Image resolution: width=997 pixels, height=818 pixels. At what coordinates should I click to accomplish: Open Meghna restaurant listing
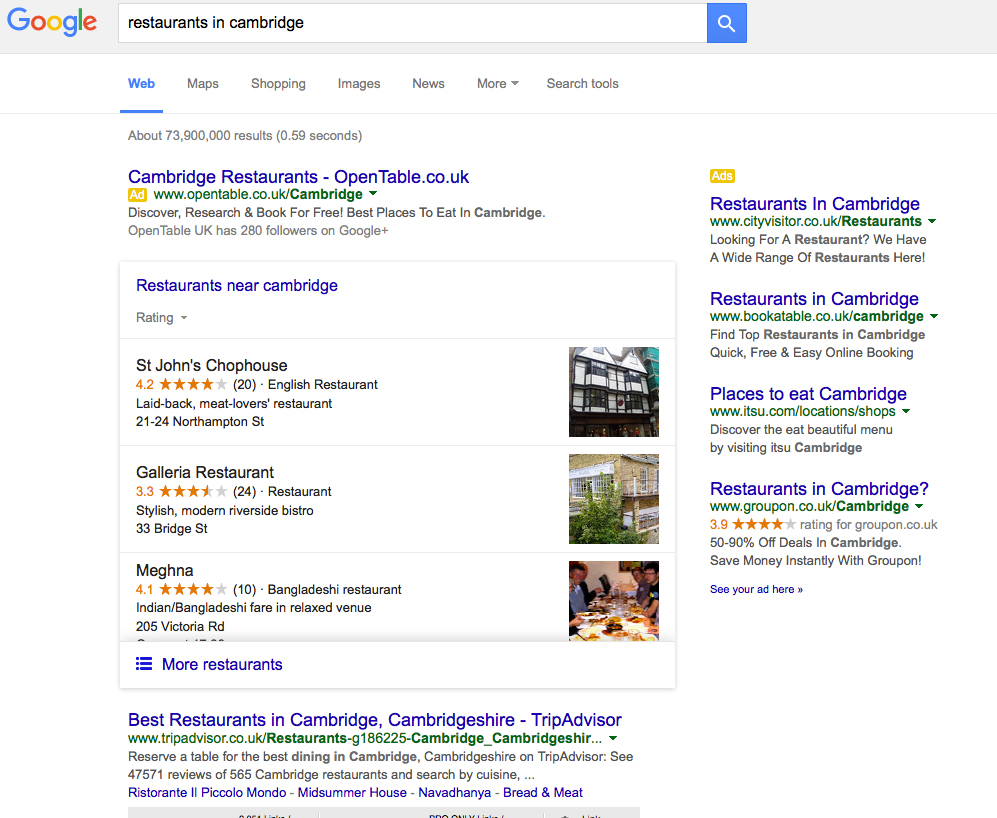[x=165, y=571]
